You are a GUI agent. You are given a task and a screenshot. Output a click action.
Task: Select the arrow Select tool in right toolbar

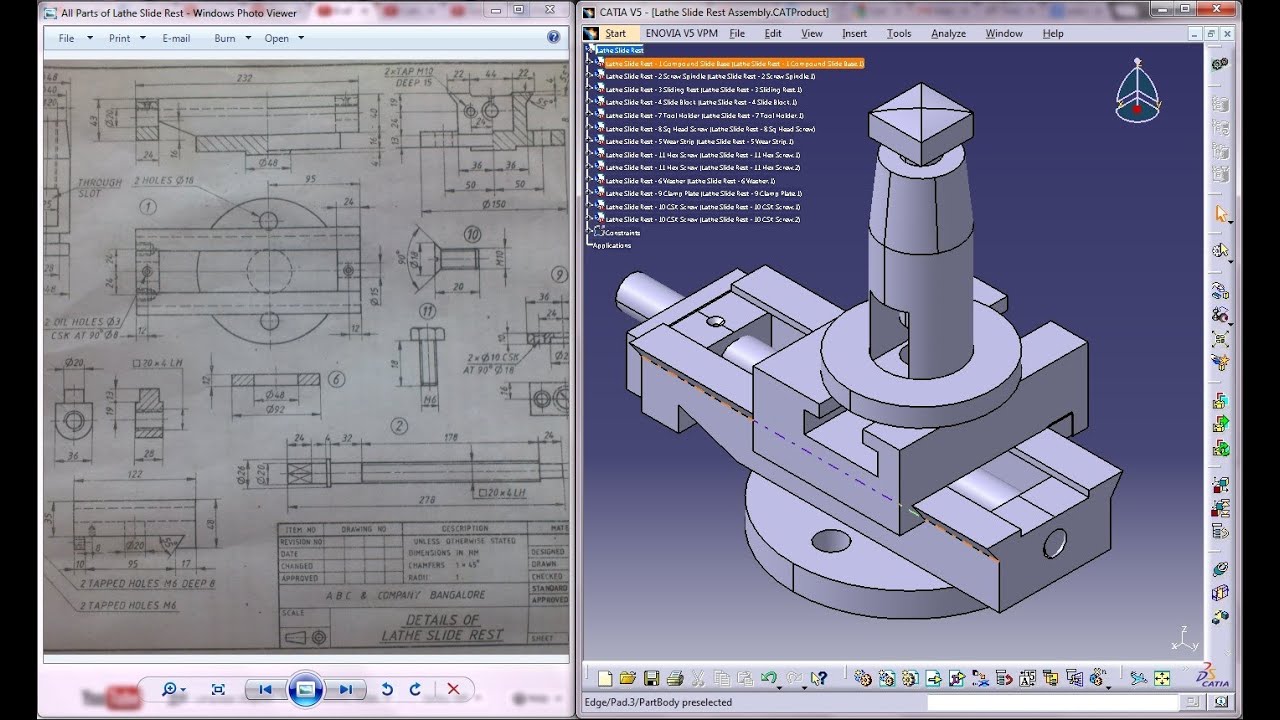pos(1220,214)
